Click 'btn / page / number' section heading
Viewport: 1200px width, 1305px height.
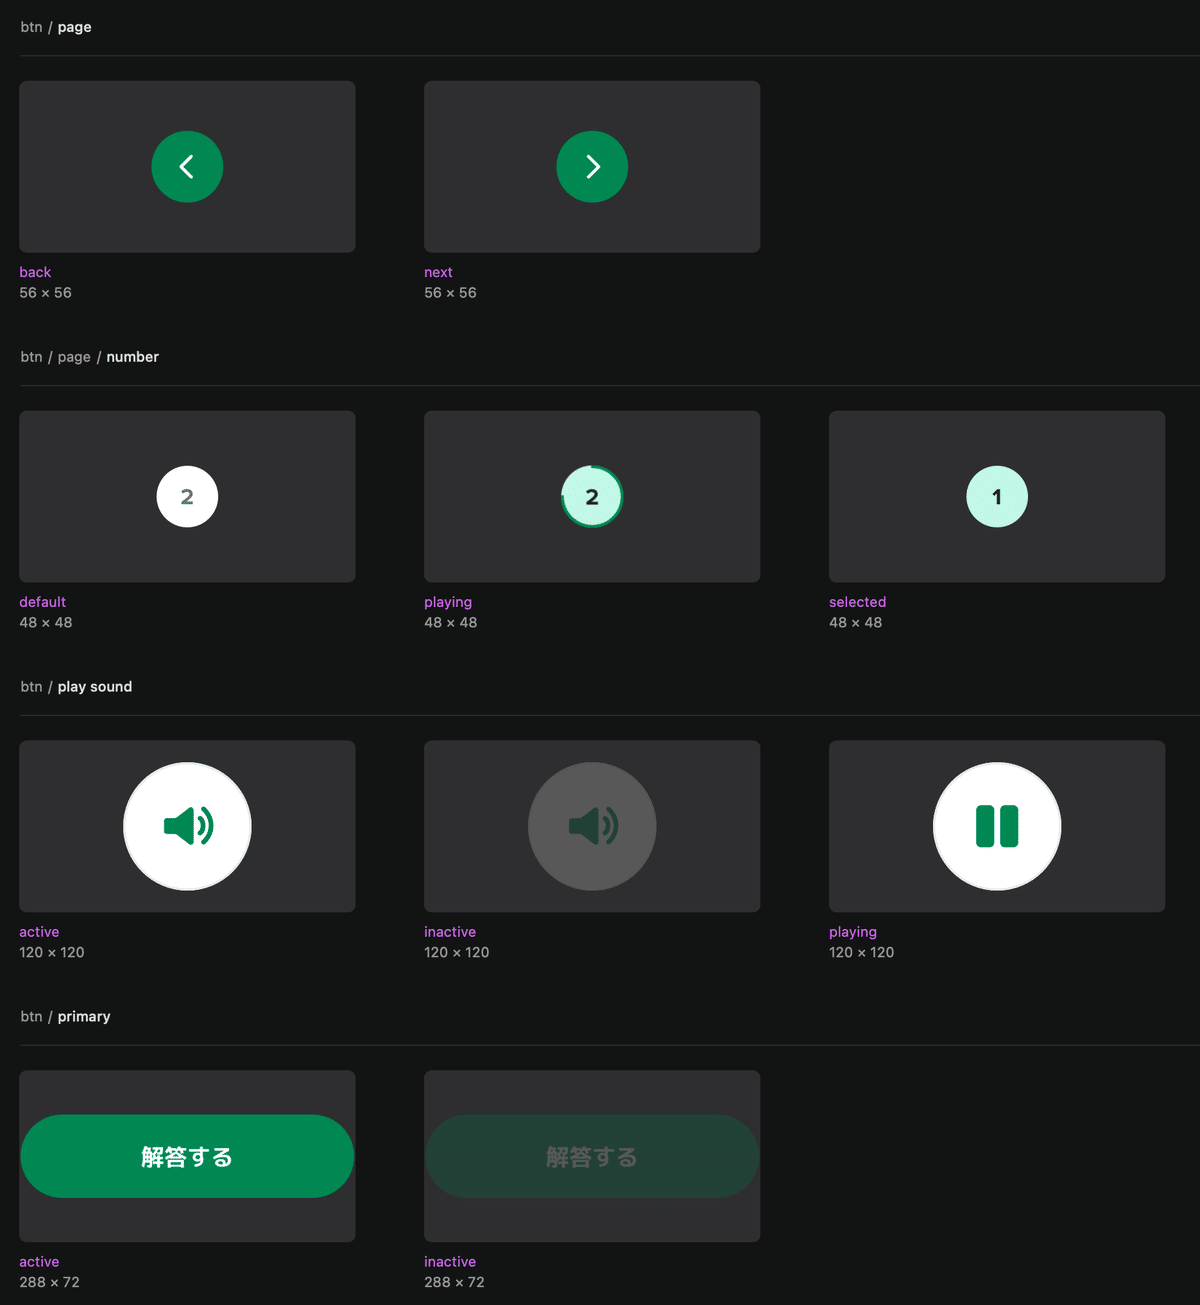[90, 357]
